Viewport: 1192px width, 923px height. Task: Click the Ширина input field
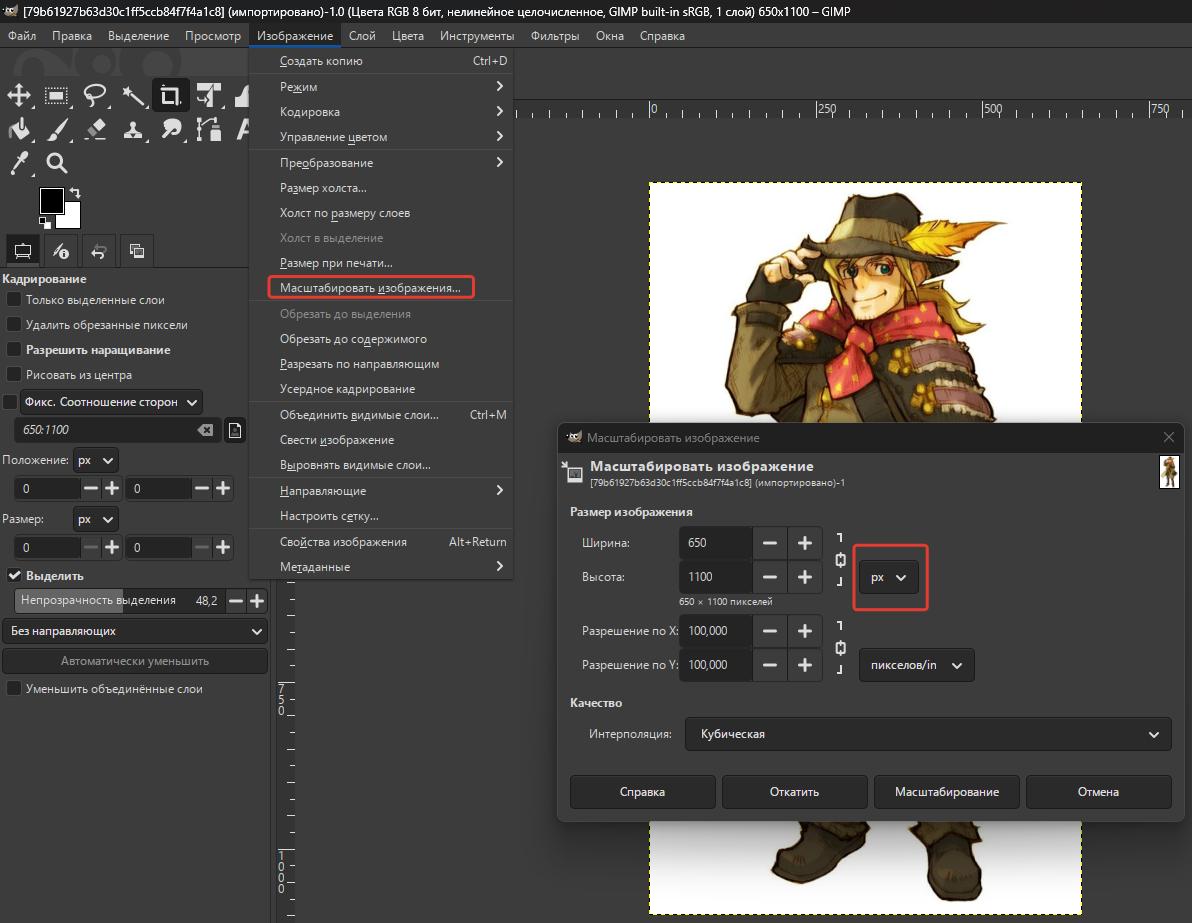coord(715,543)
